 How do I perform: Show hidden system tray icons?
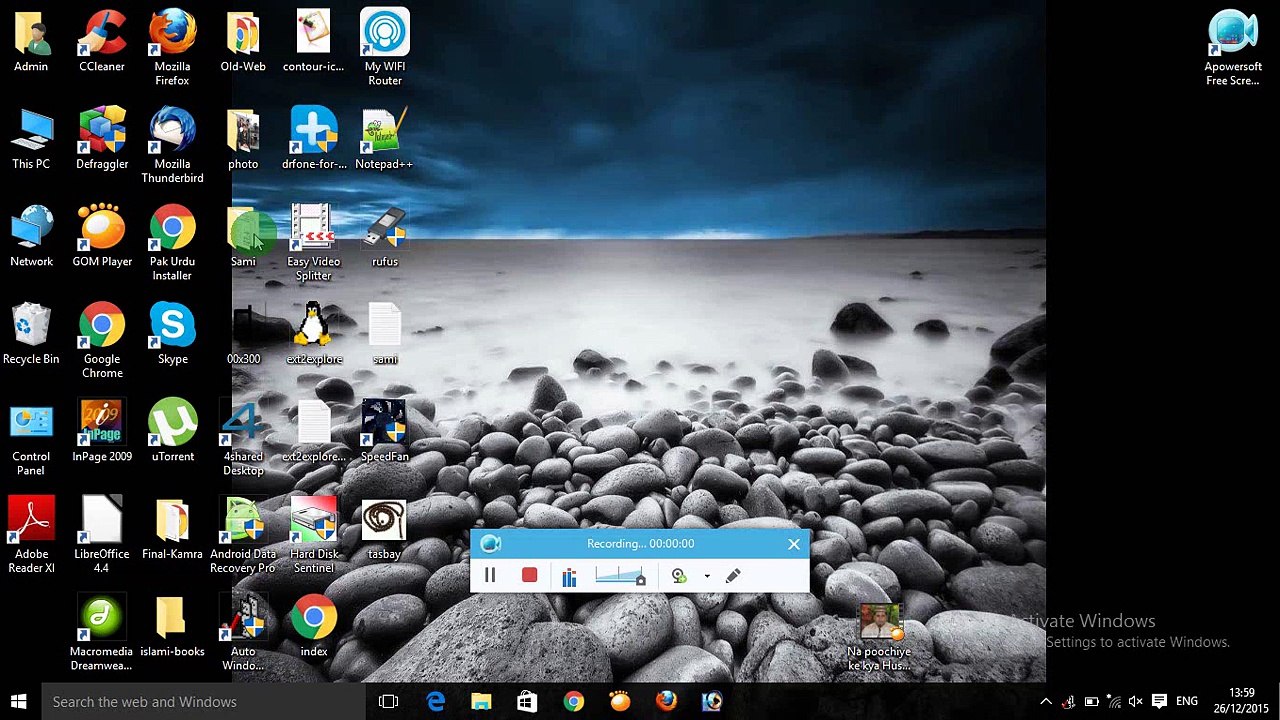[x=1045, y=702]
